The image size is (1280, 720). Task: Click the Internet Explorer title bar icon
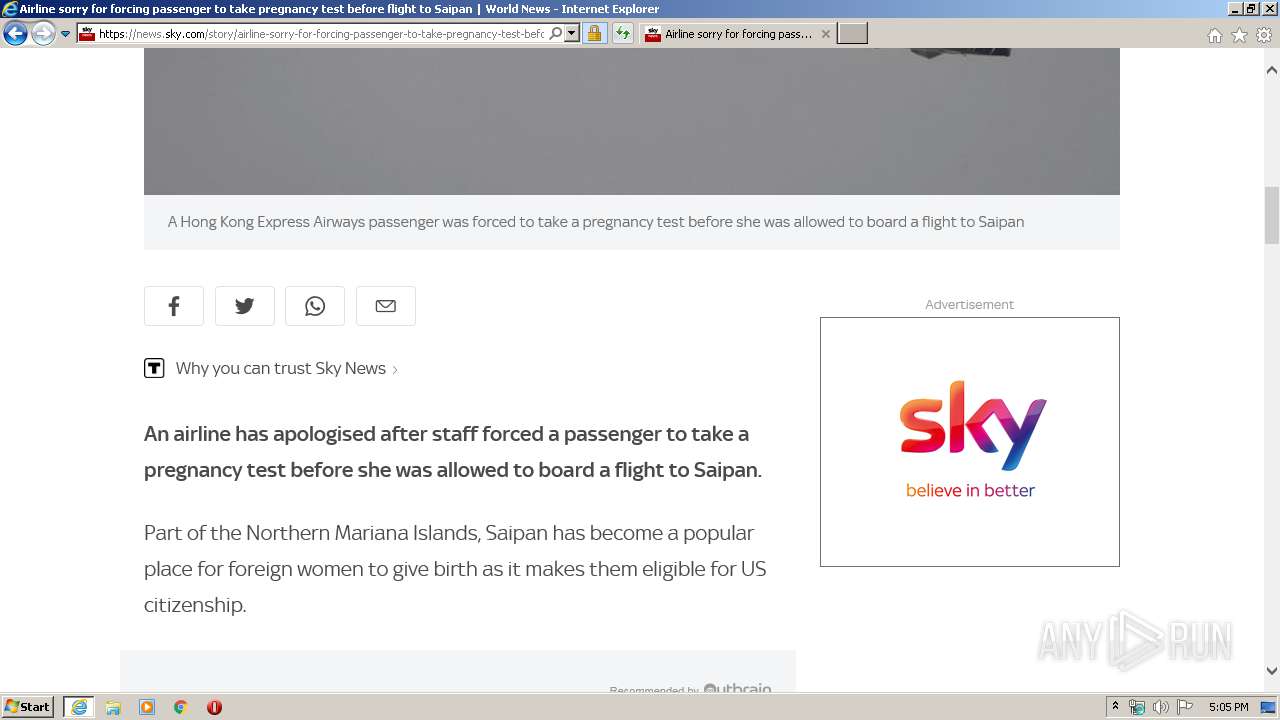[10, 9]
